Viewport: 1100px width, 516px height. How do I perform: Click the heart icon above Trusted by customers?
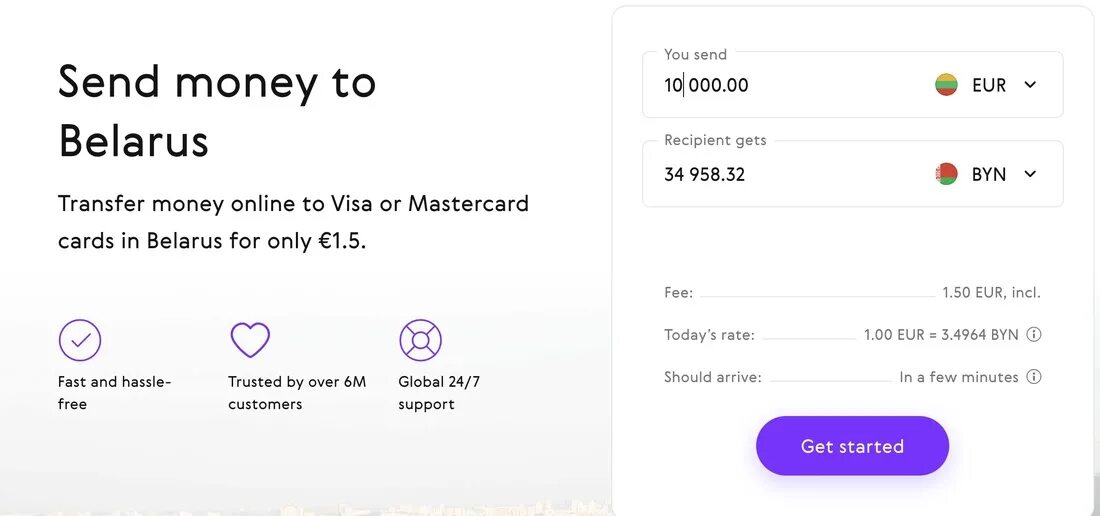[250, 340]
